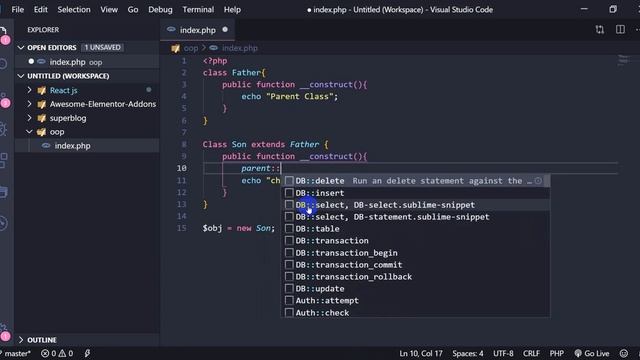Switch to the index.php editor tab
Screen dimensions: 640x360
pos(197,30)
